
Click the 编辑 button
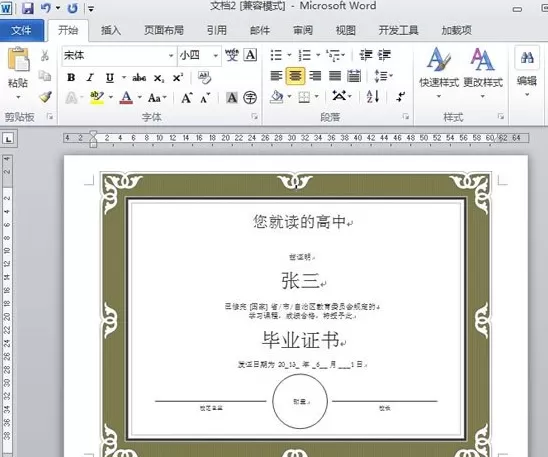527,73
